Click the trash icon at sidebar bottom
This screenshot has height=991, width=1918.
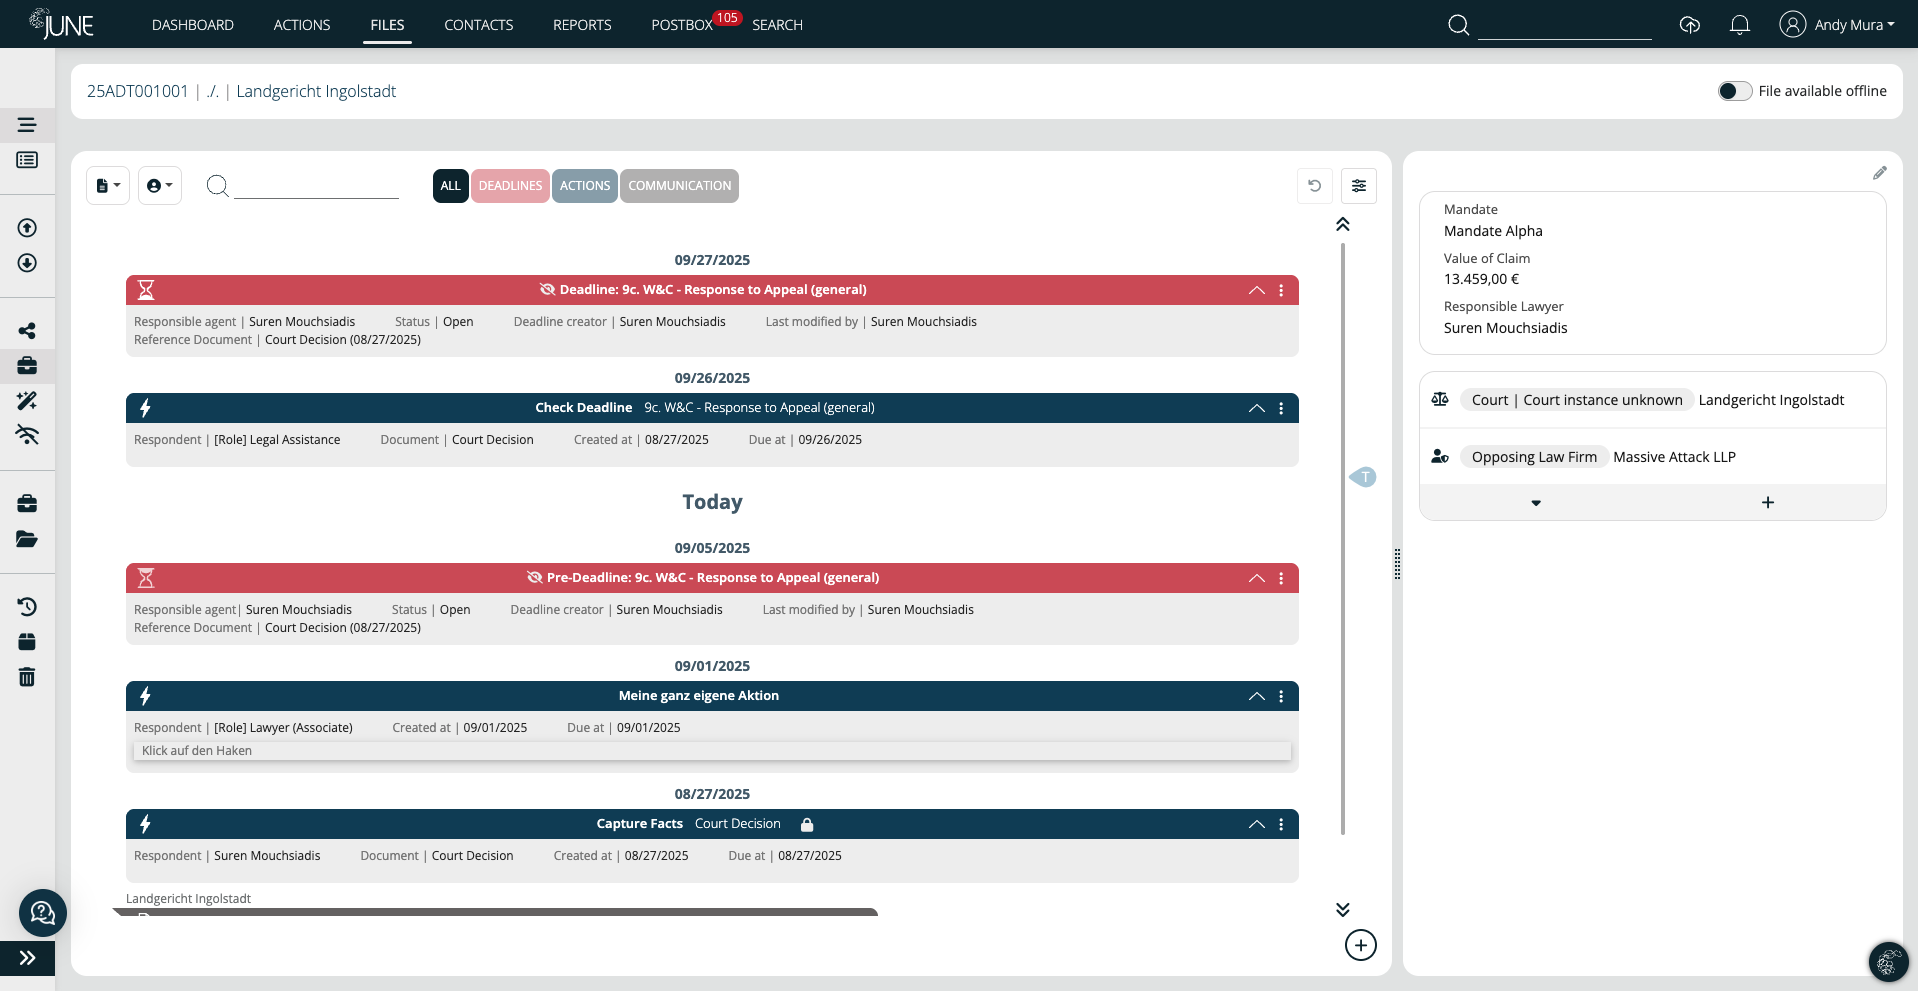pyautogui.click(x=27, y=677)
